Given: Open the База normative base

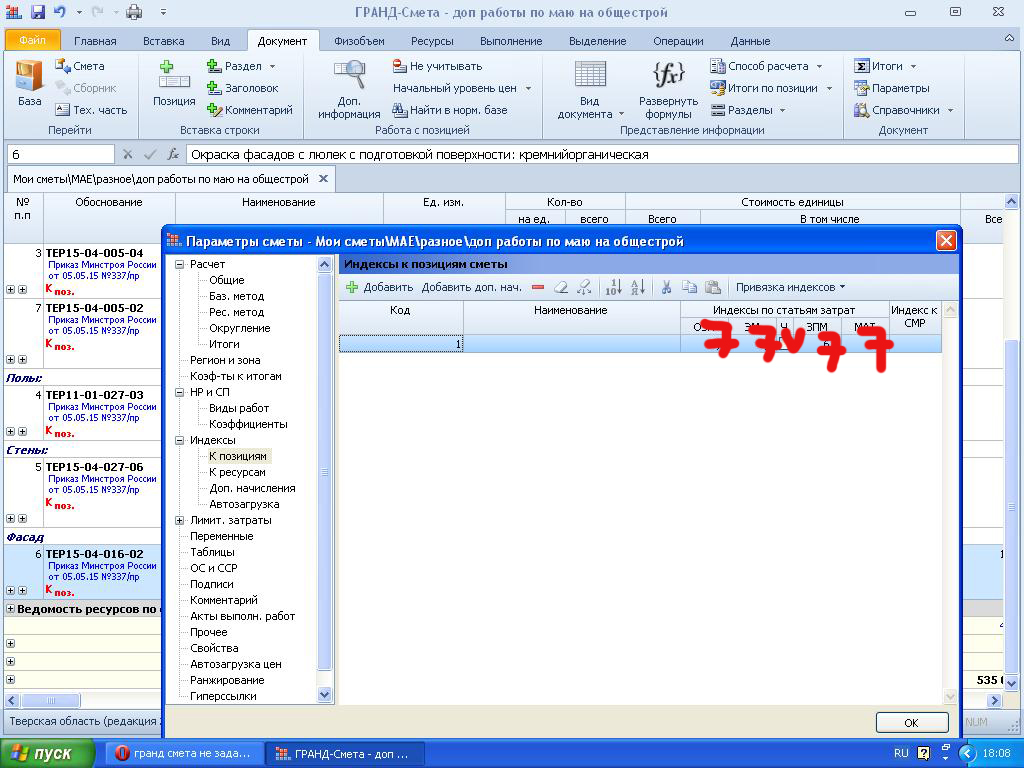Looking at the screenshot, I should tap(29, 83).
